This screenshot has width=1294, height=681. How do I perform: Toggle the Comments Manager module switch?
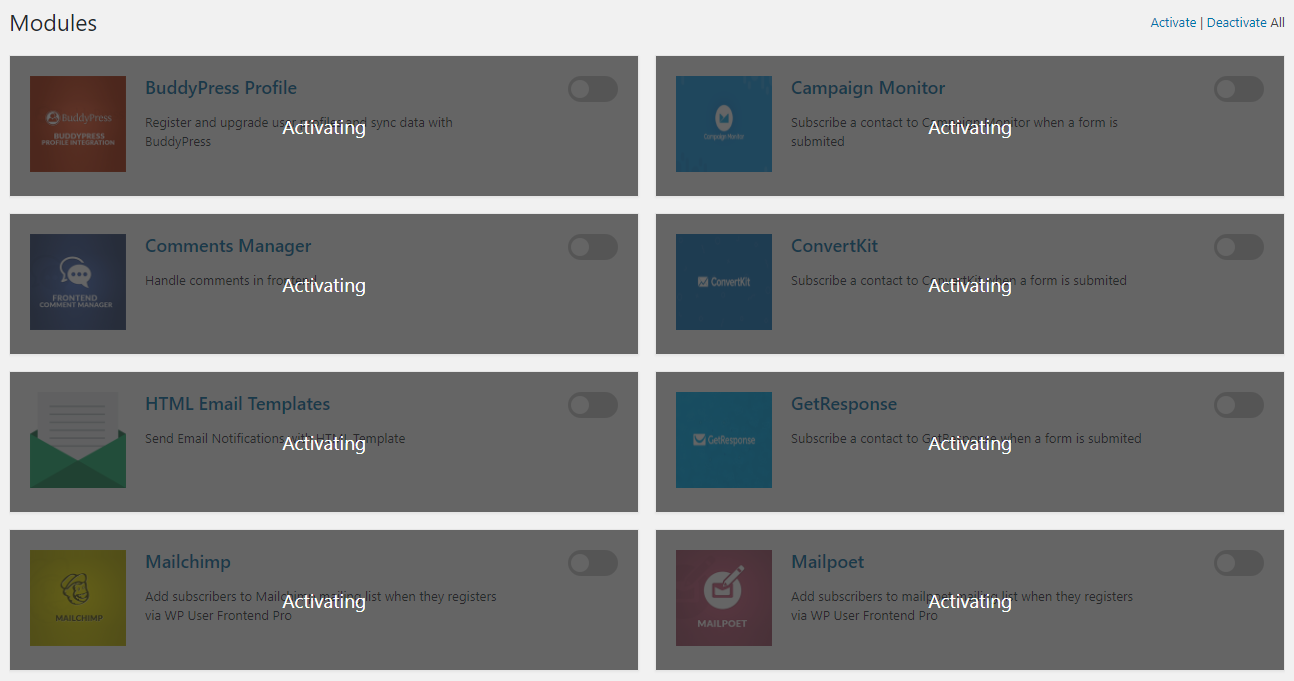tap(593, 247)
